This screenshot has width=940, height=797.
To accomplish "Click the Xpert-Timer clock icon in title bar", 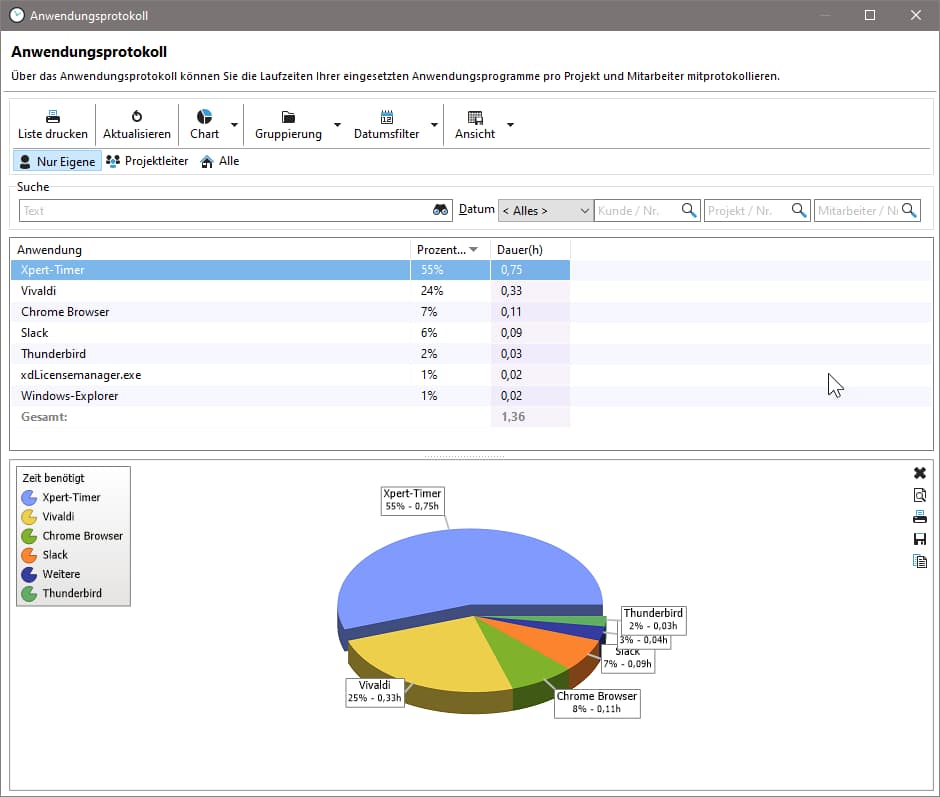I will pos(17,15).
